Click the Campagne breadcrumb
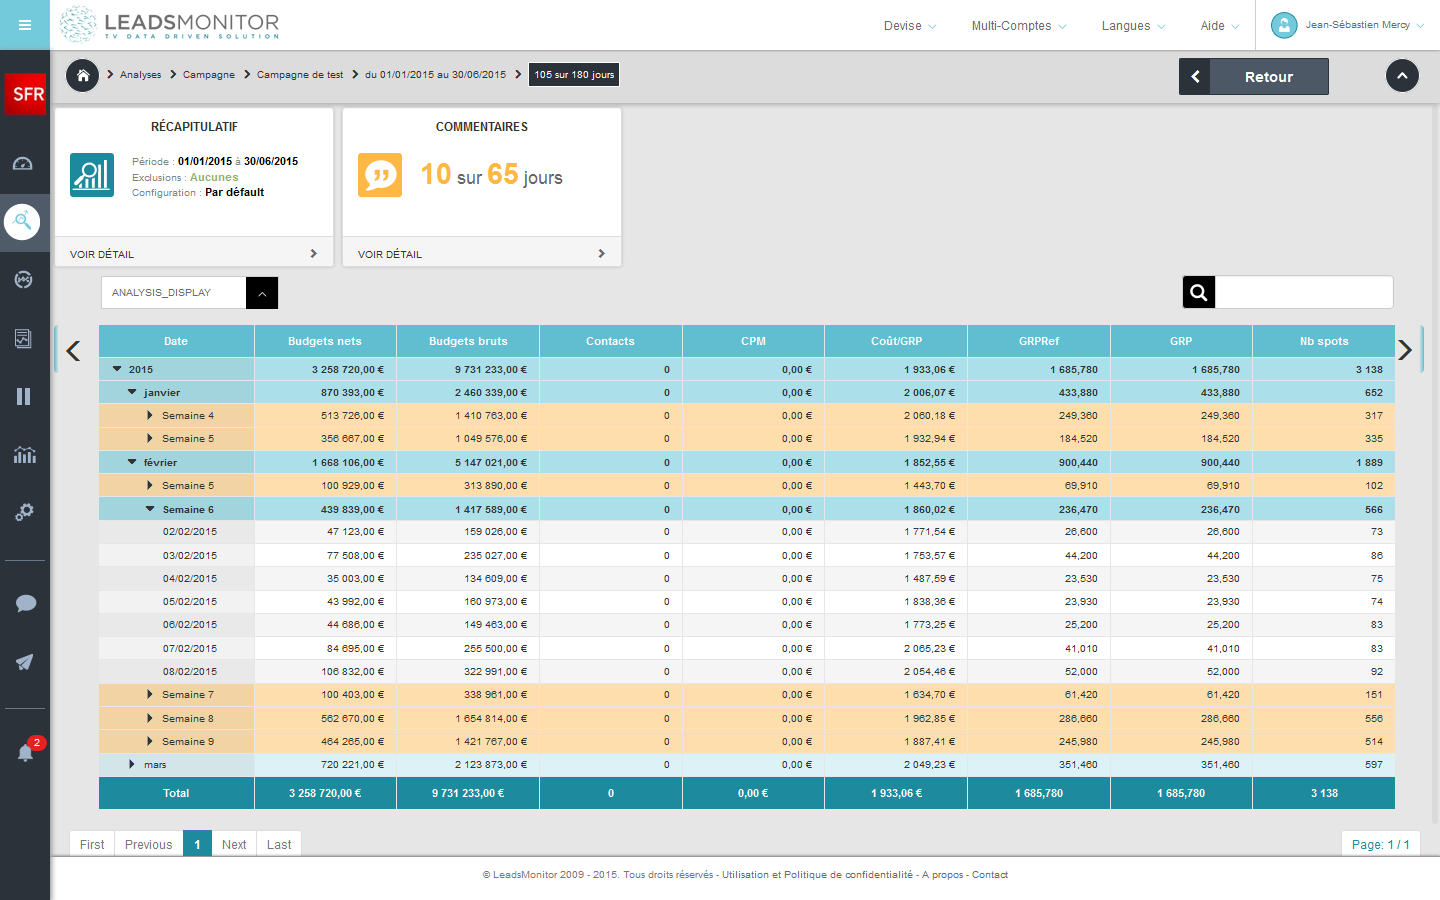This screenshot has height=900, width=1440. click(208, 75)
